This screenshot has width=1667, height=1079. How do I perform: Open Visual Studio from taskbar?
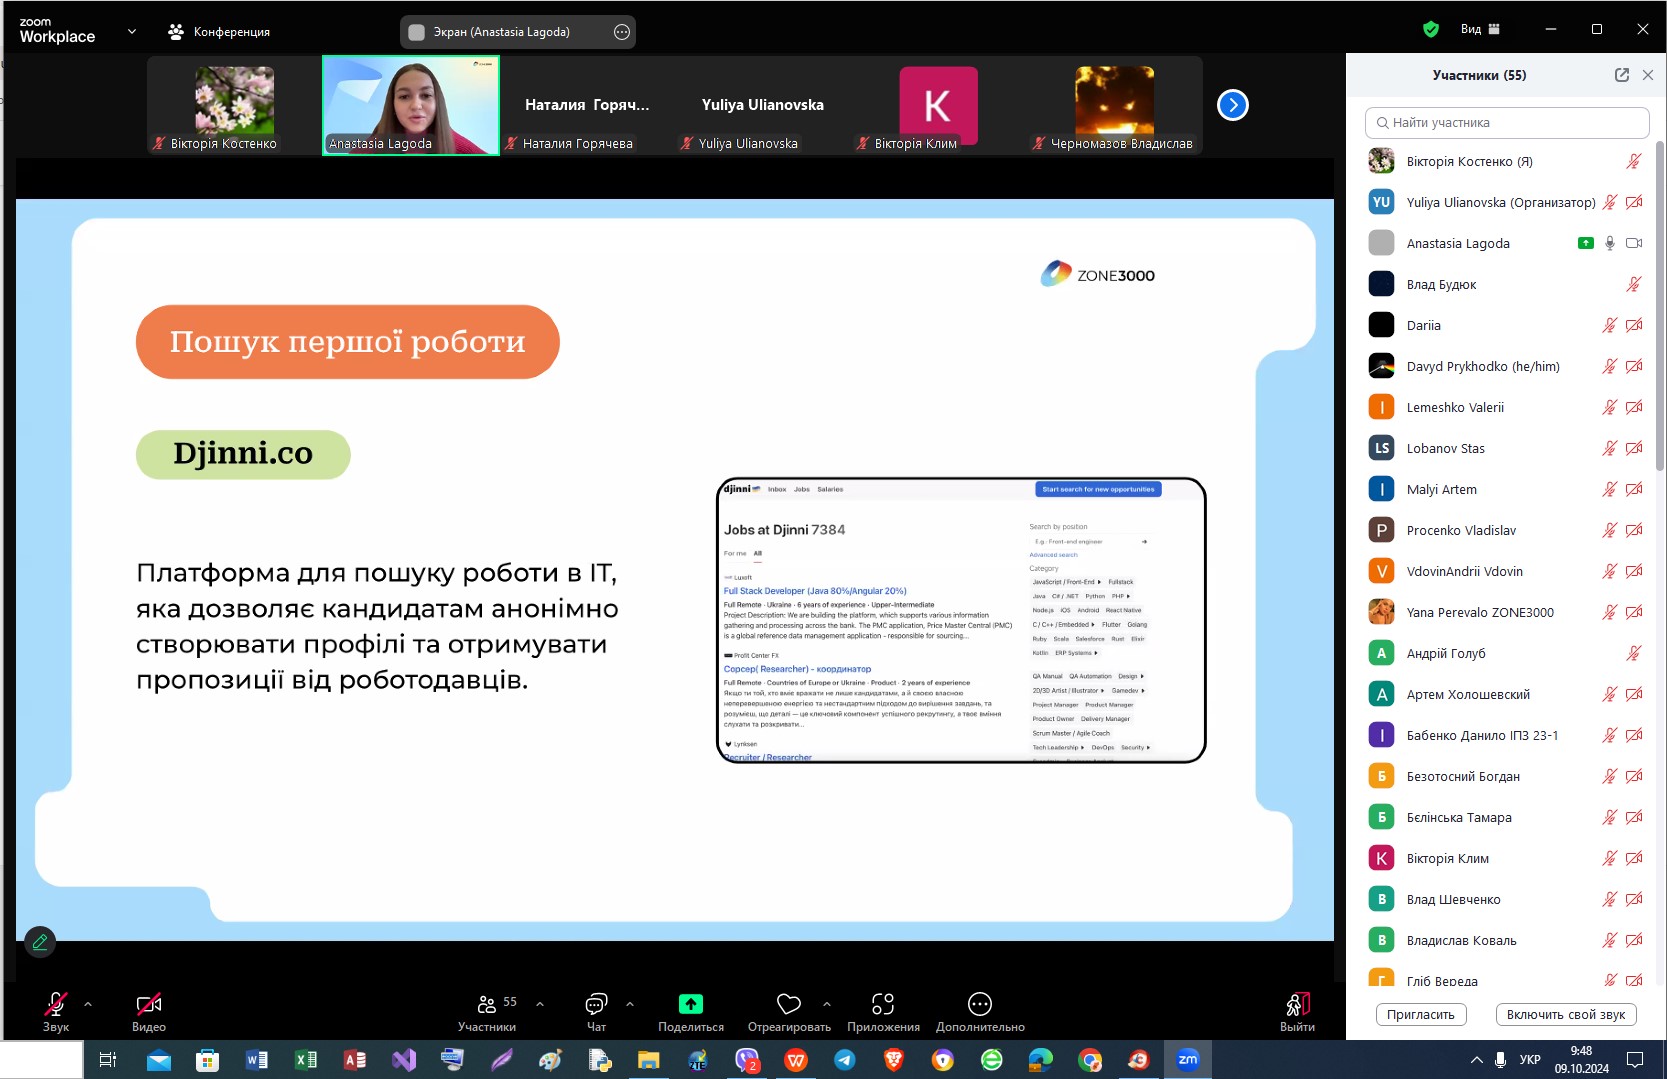[x=403, y=1060]
